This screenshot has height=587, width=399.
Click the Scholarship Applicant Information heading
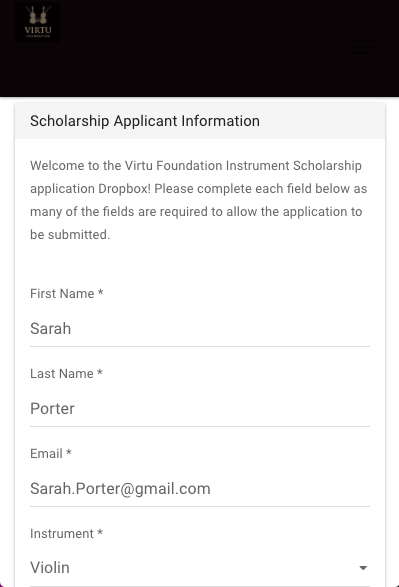pos(145,121)
